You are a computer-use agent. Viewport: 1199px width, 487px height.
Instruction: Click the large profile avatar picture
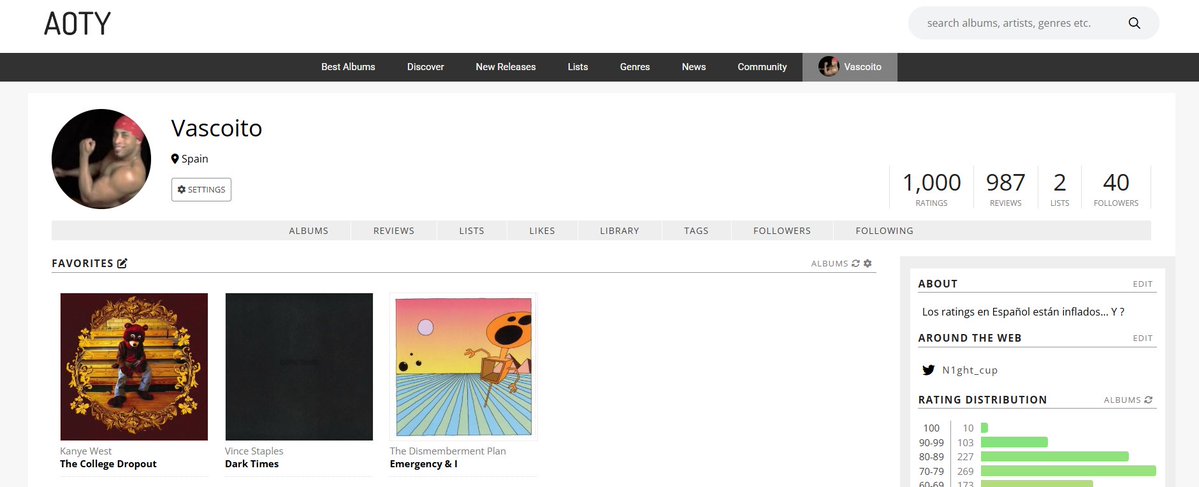(101, 159)
